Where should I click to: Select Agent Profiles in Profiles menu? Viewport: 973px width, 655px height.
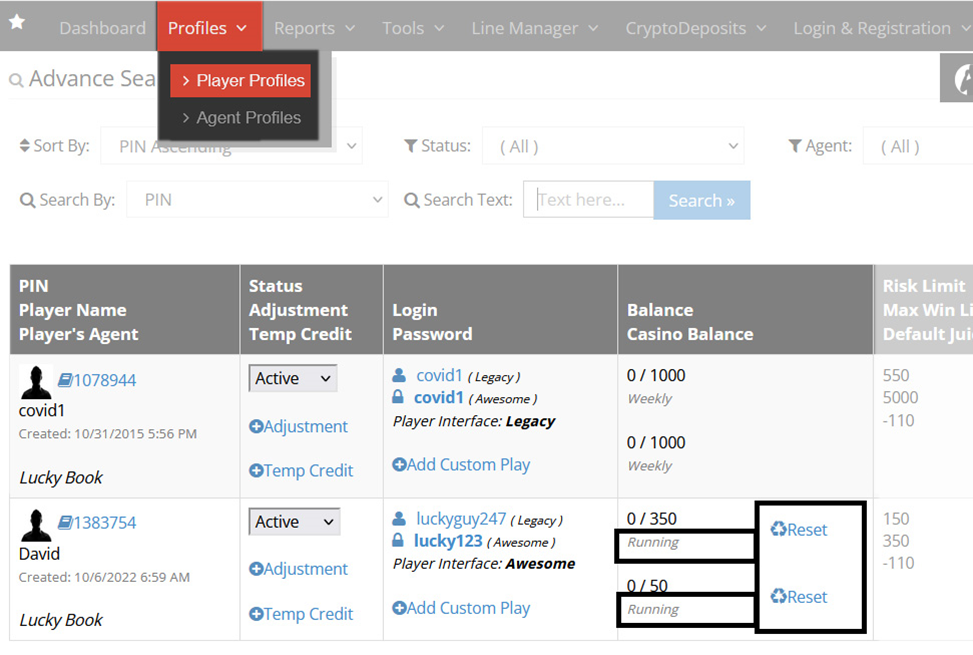(x=248, y=118)
